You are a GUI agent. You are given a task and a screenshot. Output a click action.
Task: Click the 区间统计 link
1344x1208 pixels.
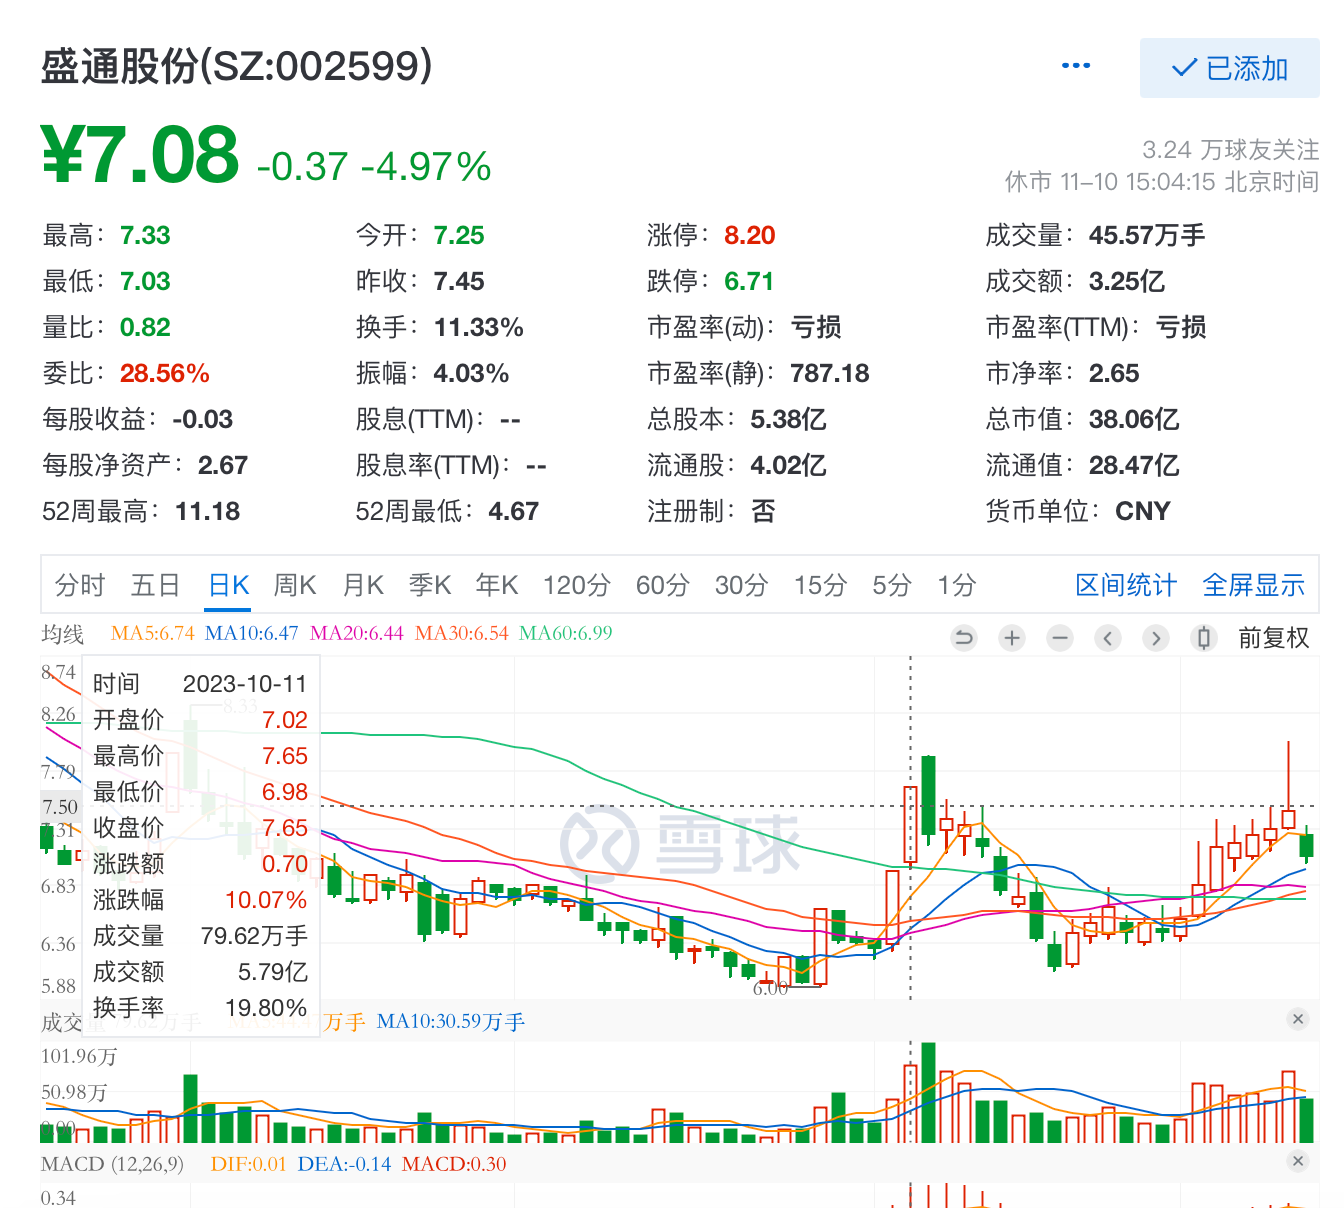pos(1126,585)
